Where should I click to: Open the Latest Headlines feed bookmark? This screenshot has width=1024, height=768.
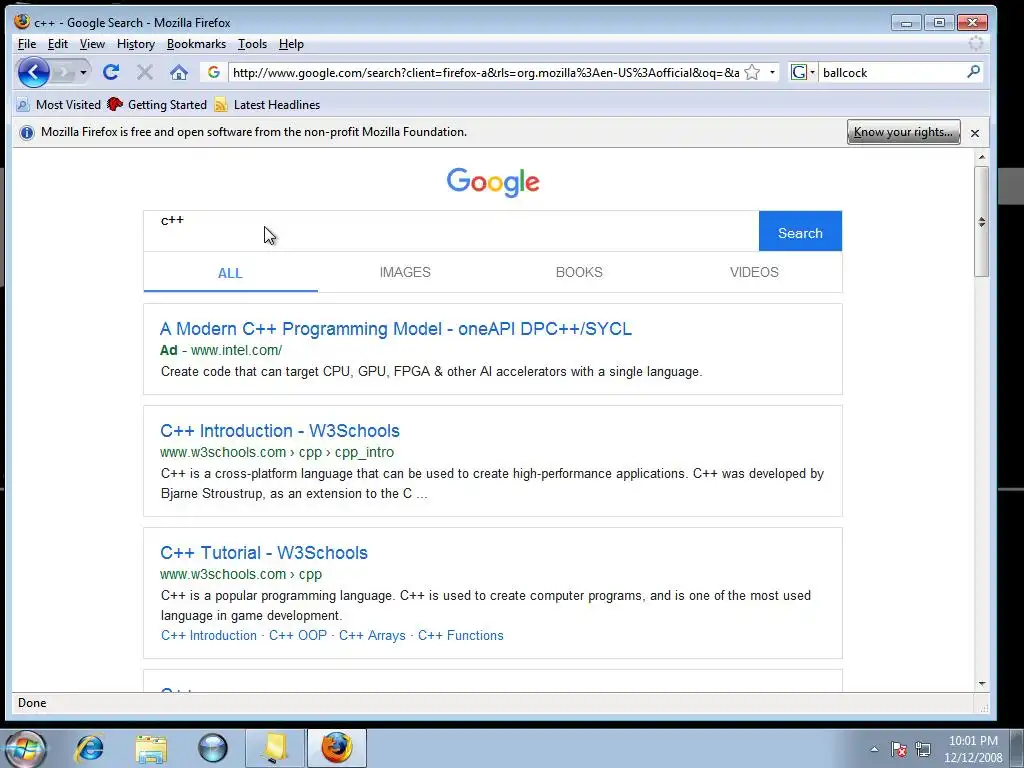[x=268, y=104]
